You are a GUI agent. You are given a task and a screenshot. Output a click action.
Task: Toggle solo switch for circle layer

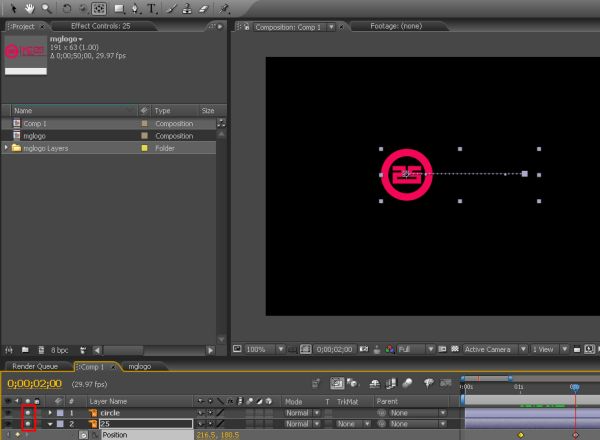point(28,413)
